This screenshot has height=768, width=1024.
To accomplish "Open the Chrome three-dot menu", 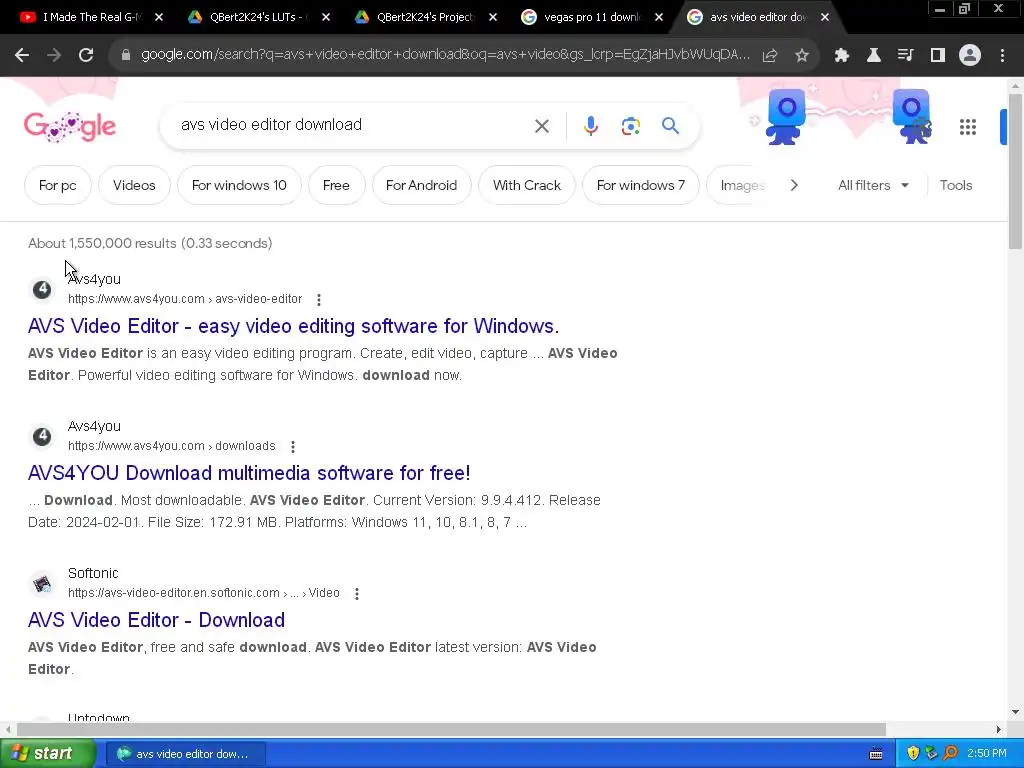I will (x=1002, y=56).
